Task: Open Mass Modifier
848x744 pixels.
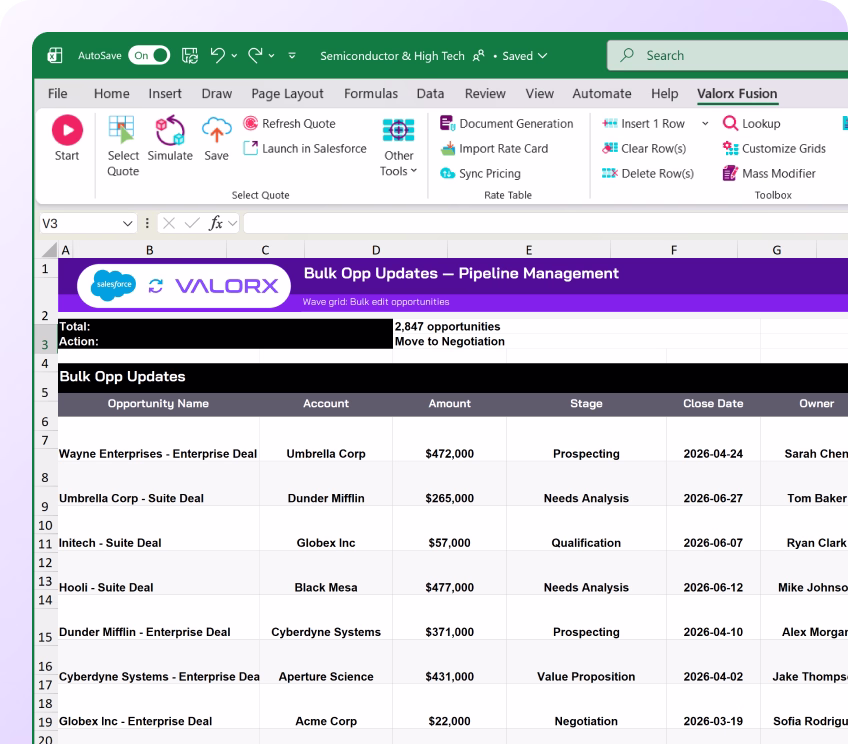Action: tap(769, 173)
